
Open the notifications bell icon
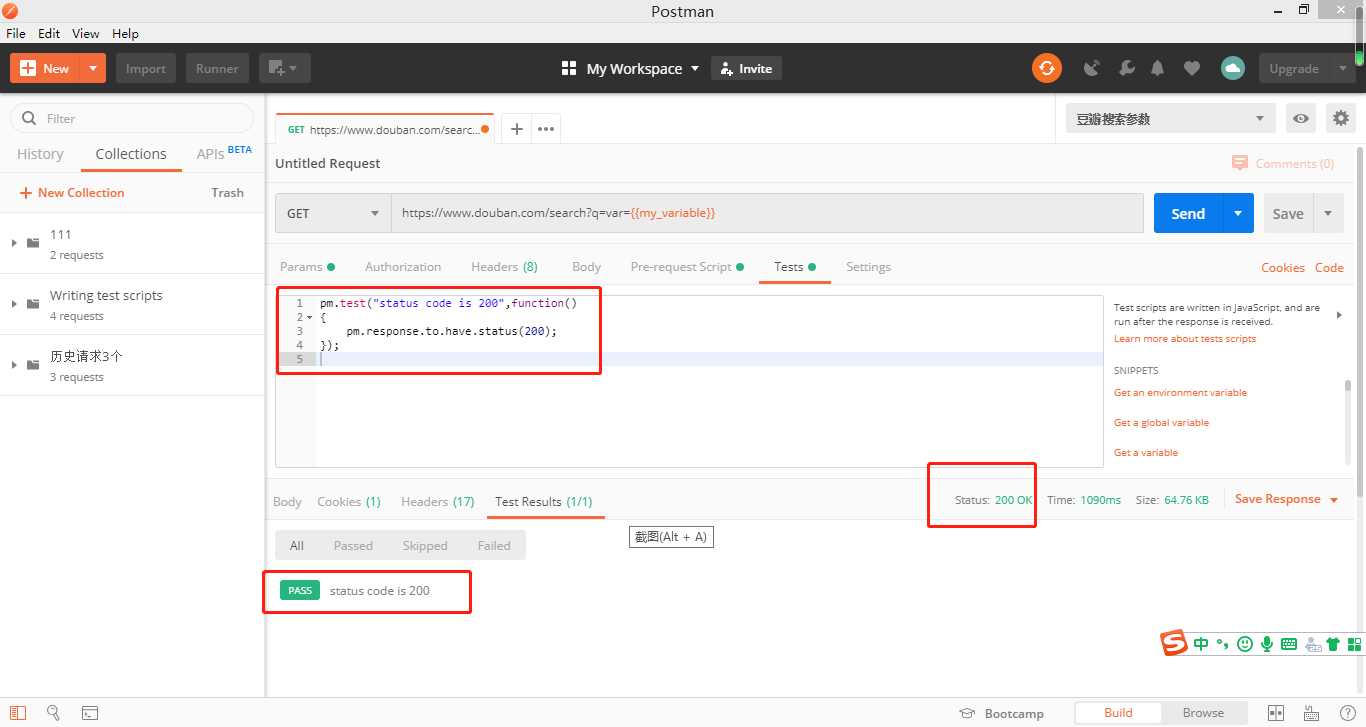(1158, 68)
